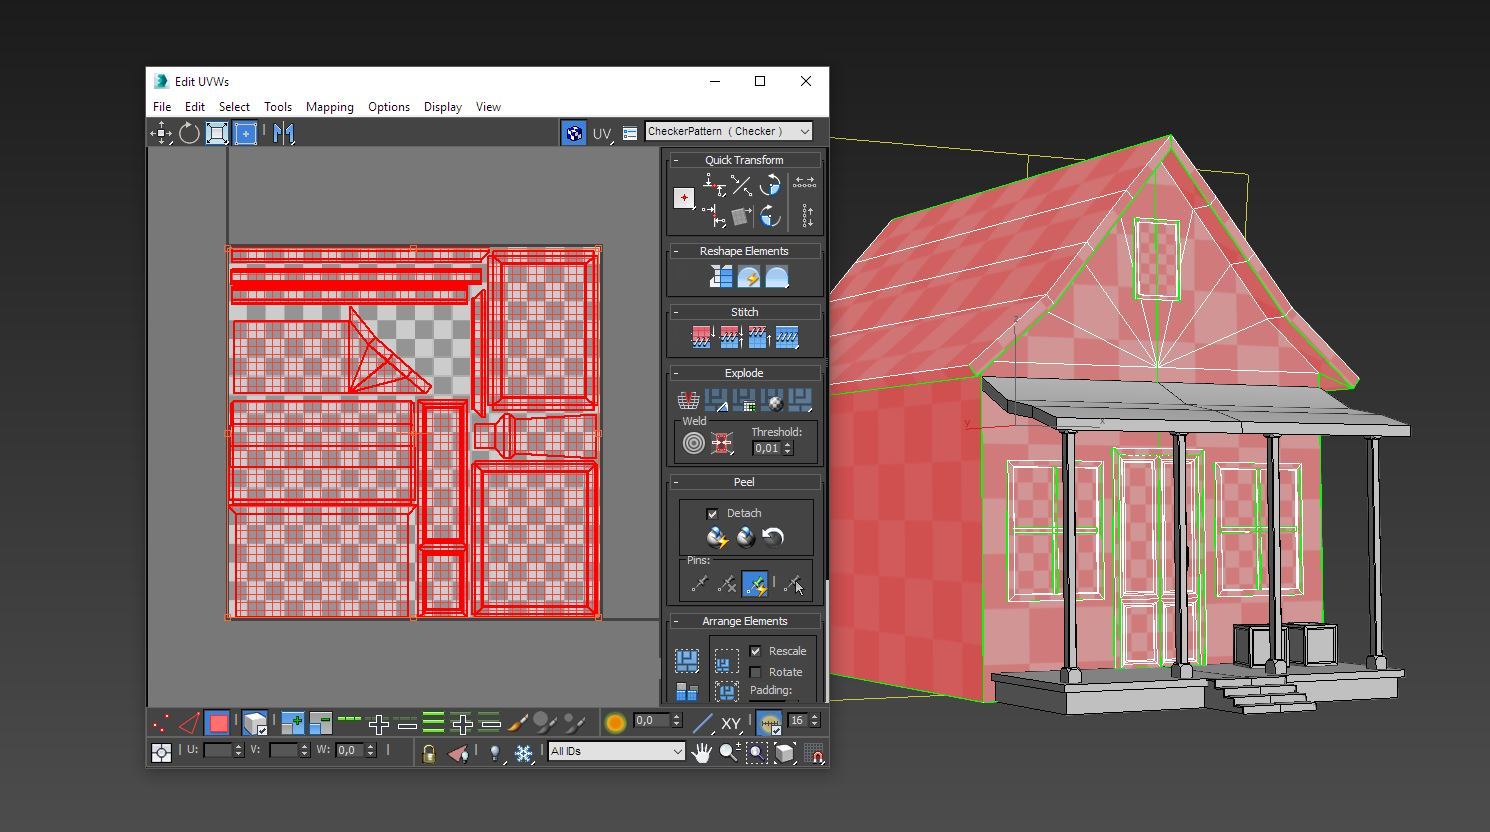This screenshot has width=1490, height=832.
Task: Click Relax Until Flat icon
Action: (748, 278)
